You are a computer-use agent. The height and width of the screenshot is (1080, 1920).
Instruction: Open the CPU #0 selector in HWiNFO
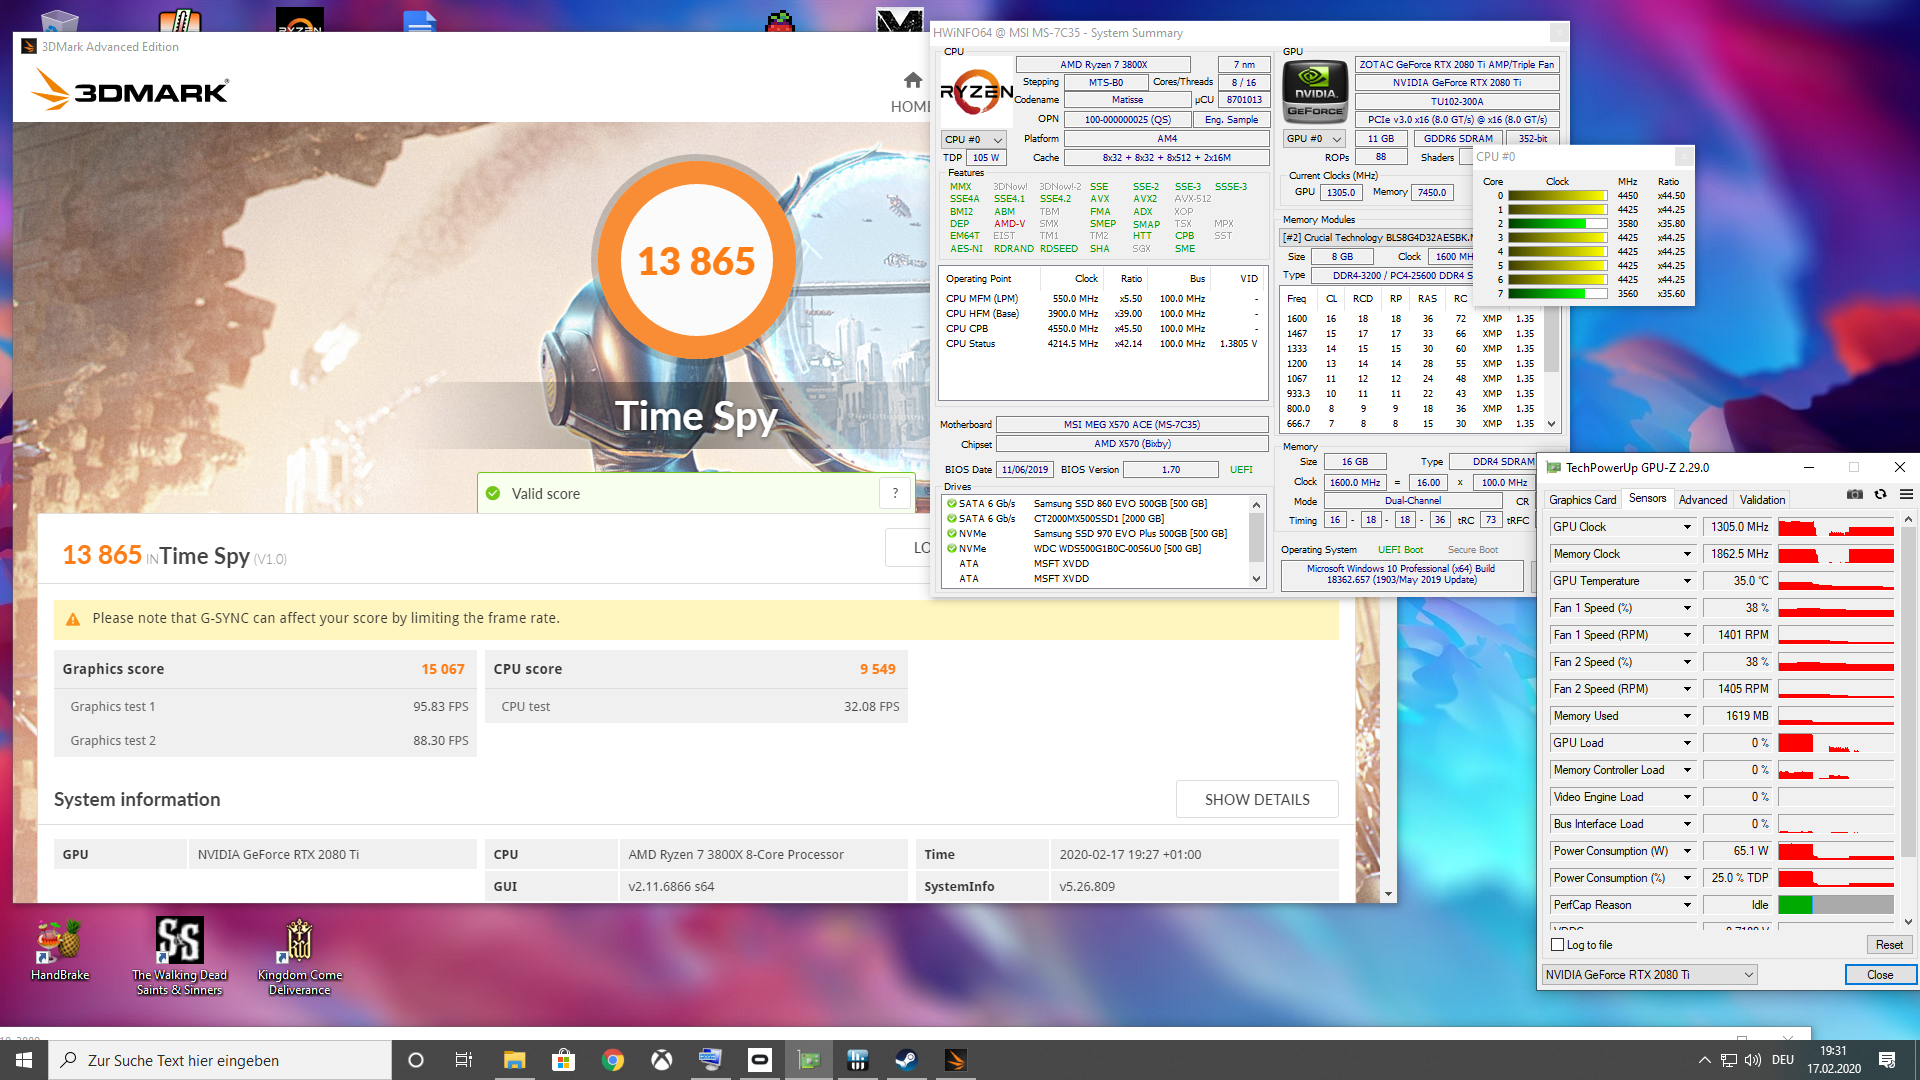(x=973, y=140)
